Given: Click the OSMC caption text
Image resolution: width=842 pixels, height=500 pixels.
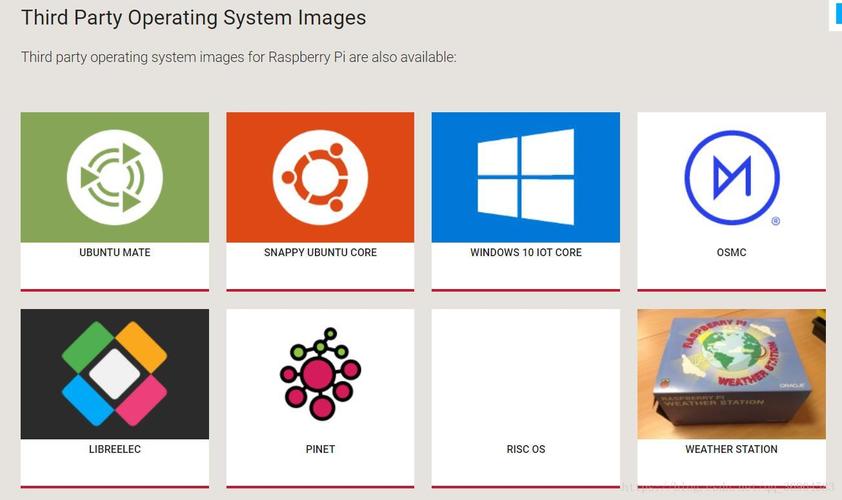Looking at the screenshot, I should 731,253.
